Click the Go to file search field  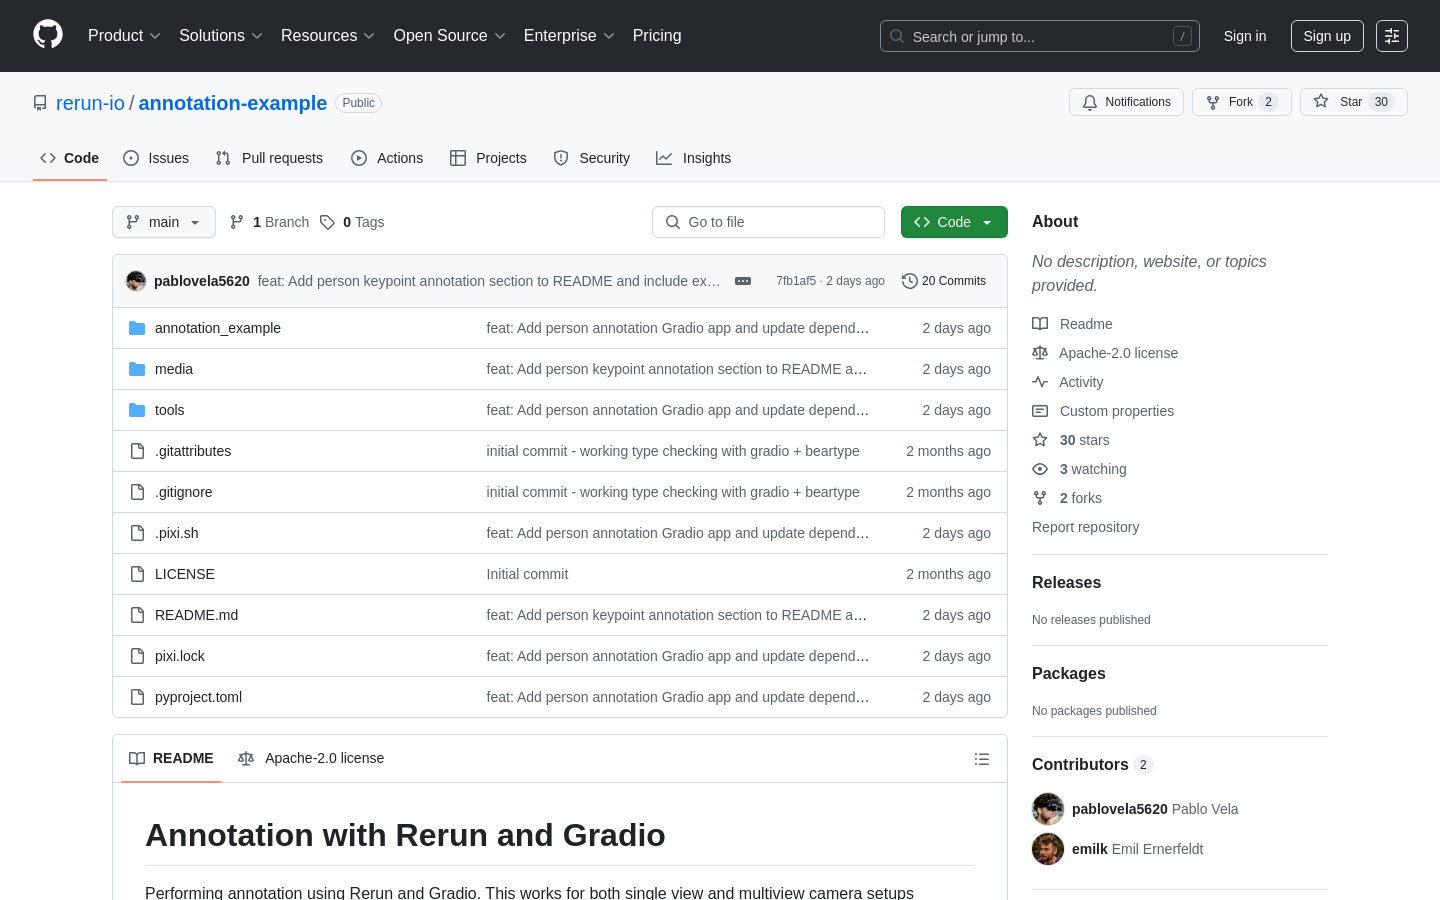click(x=768, y=222)
